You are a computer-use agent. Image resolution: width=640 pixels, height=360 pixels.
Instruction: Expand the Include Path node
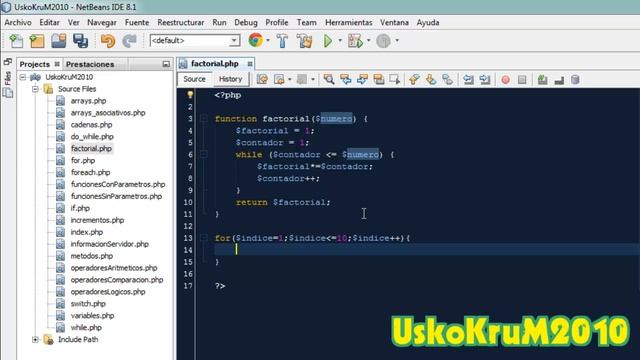(x=36, y=339)
